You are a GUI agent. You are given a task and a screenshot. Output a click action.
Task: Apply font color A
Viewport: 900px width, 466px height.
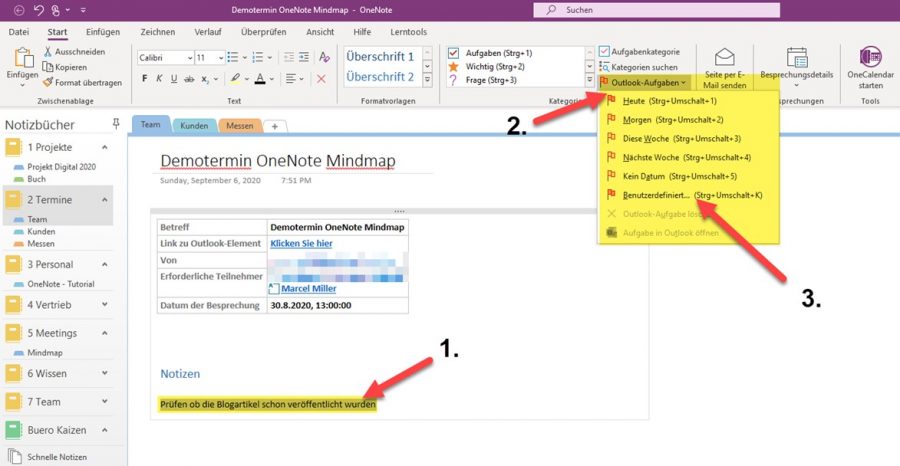(260, 79)
